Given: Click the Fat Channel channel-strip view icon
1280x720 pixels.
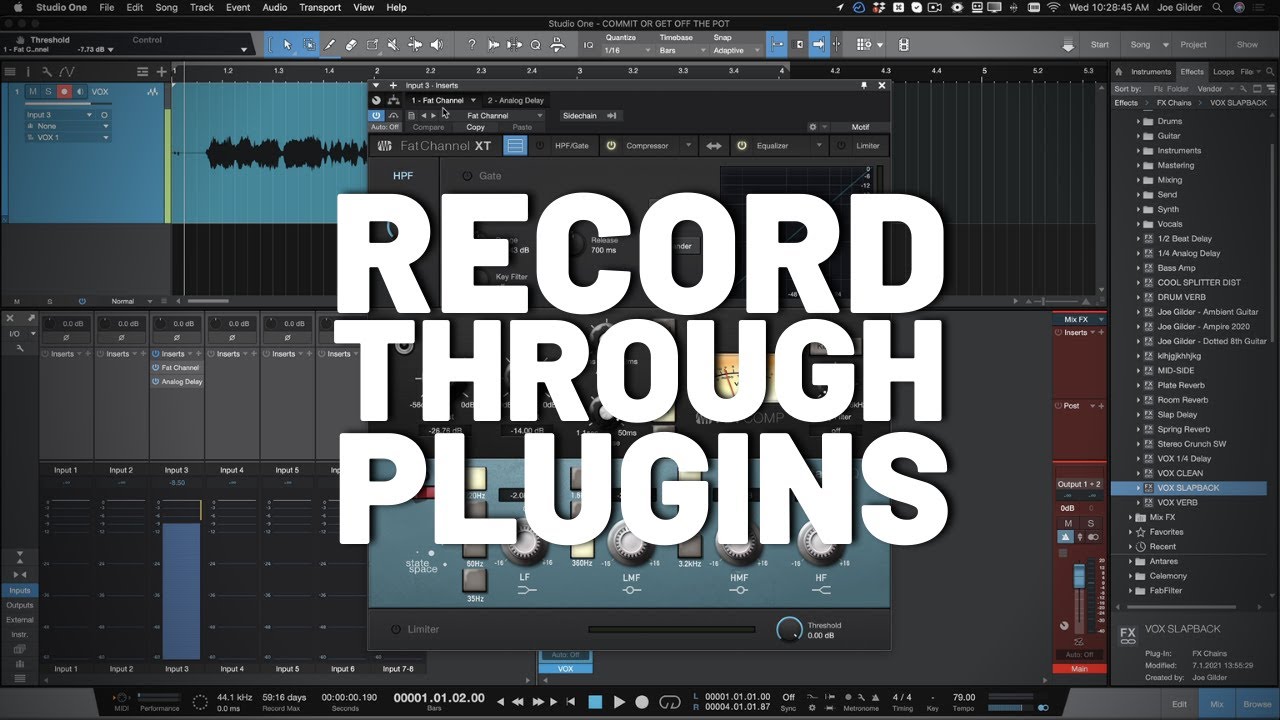Looking at the screenshot, I should pyautogui.click(x=514, y=146).
